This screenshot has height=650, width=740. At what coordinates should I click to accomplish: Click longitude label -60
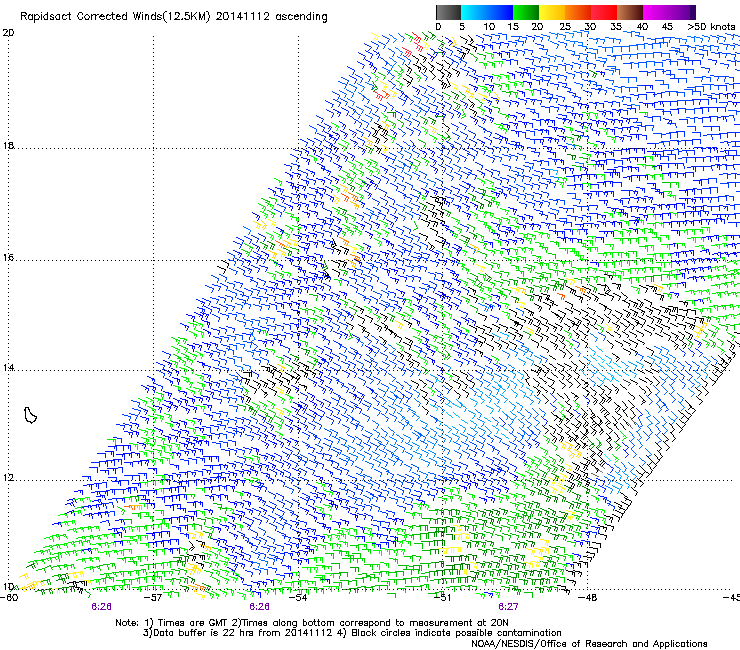[x=9, y=597]
